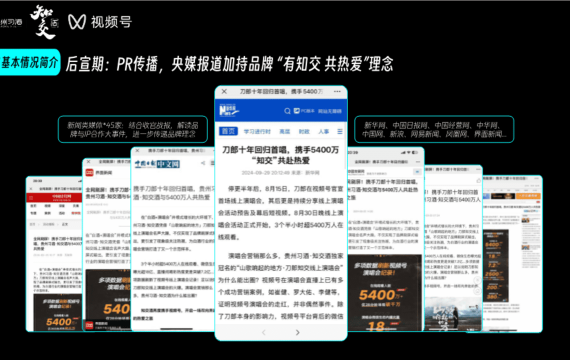Tap the back arrow at bottom of center phone
This screenshot has height=360, width=570.
264,332
